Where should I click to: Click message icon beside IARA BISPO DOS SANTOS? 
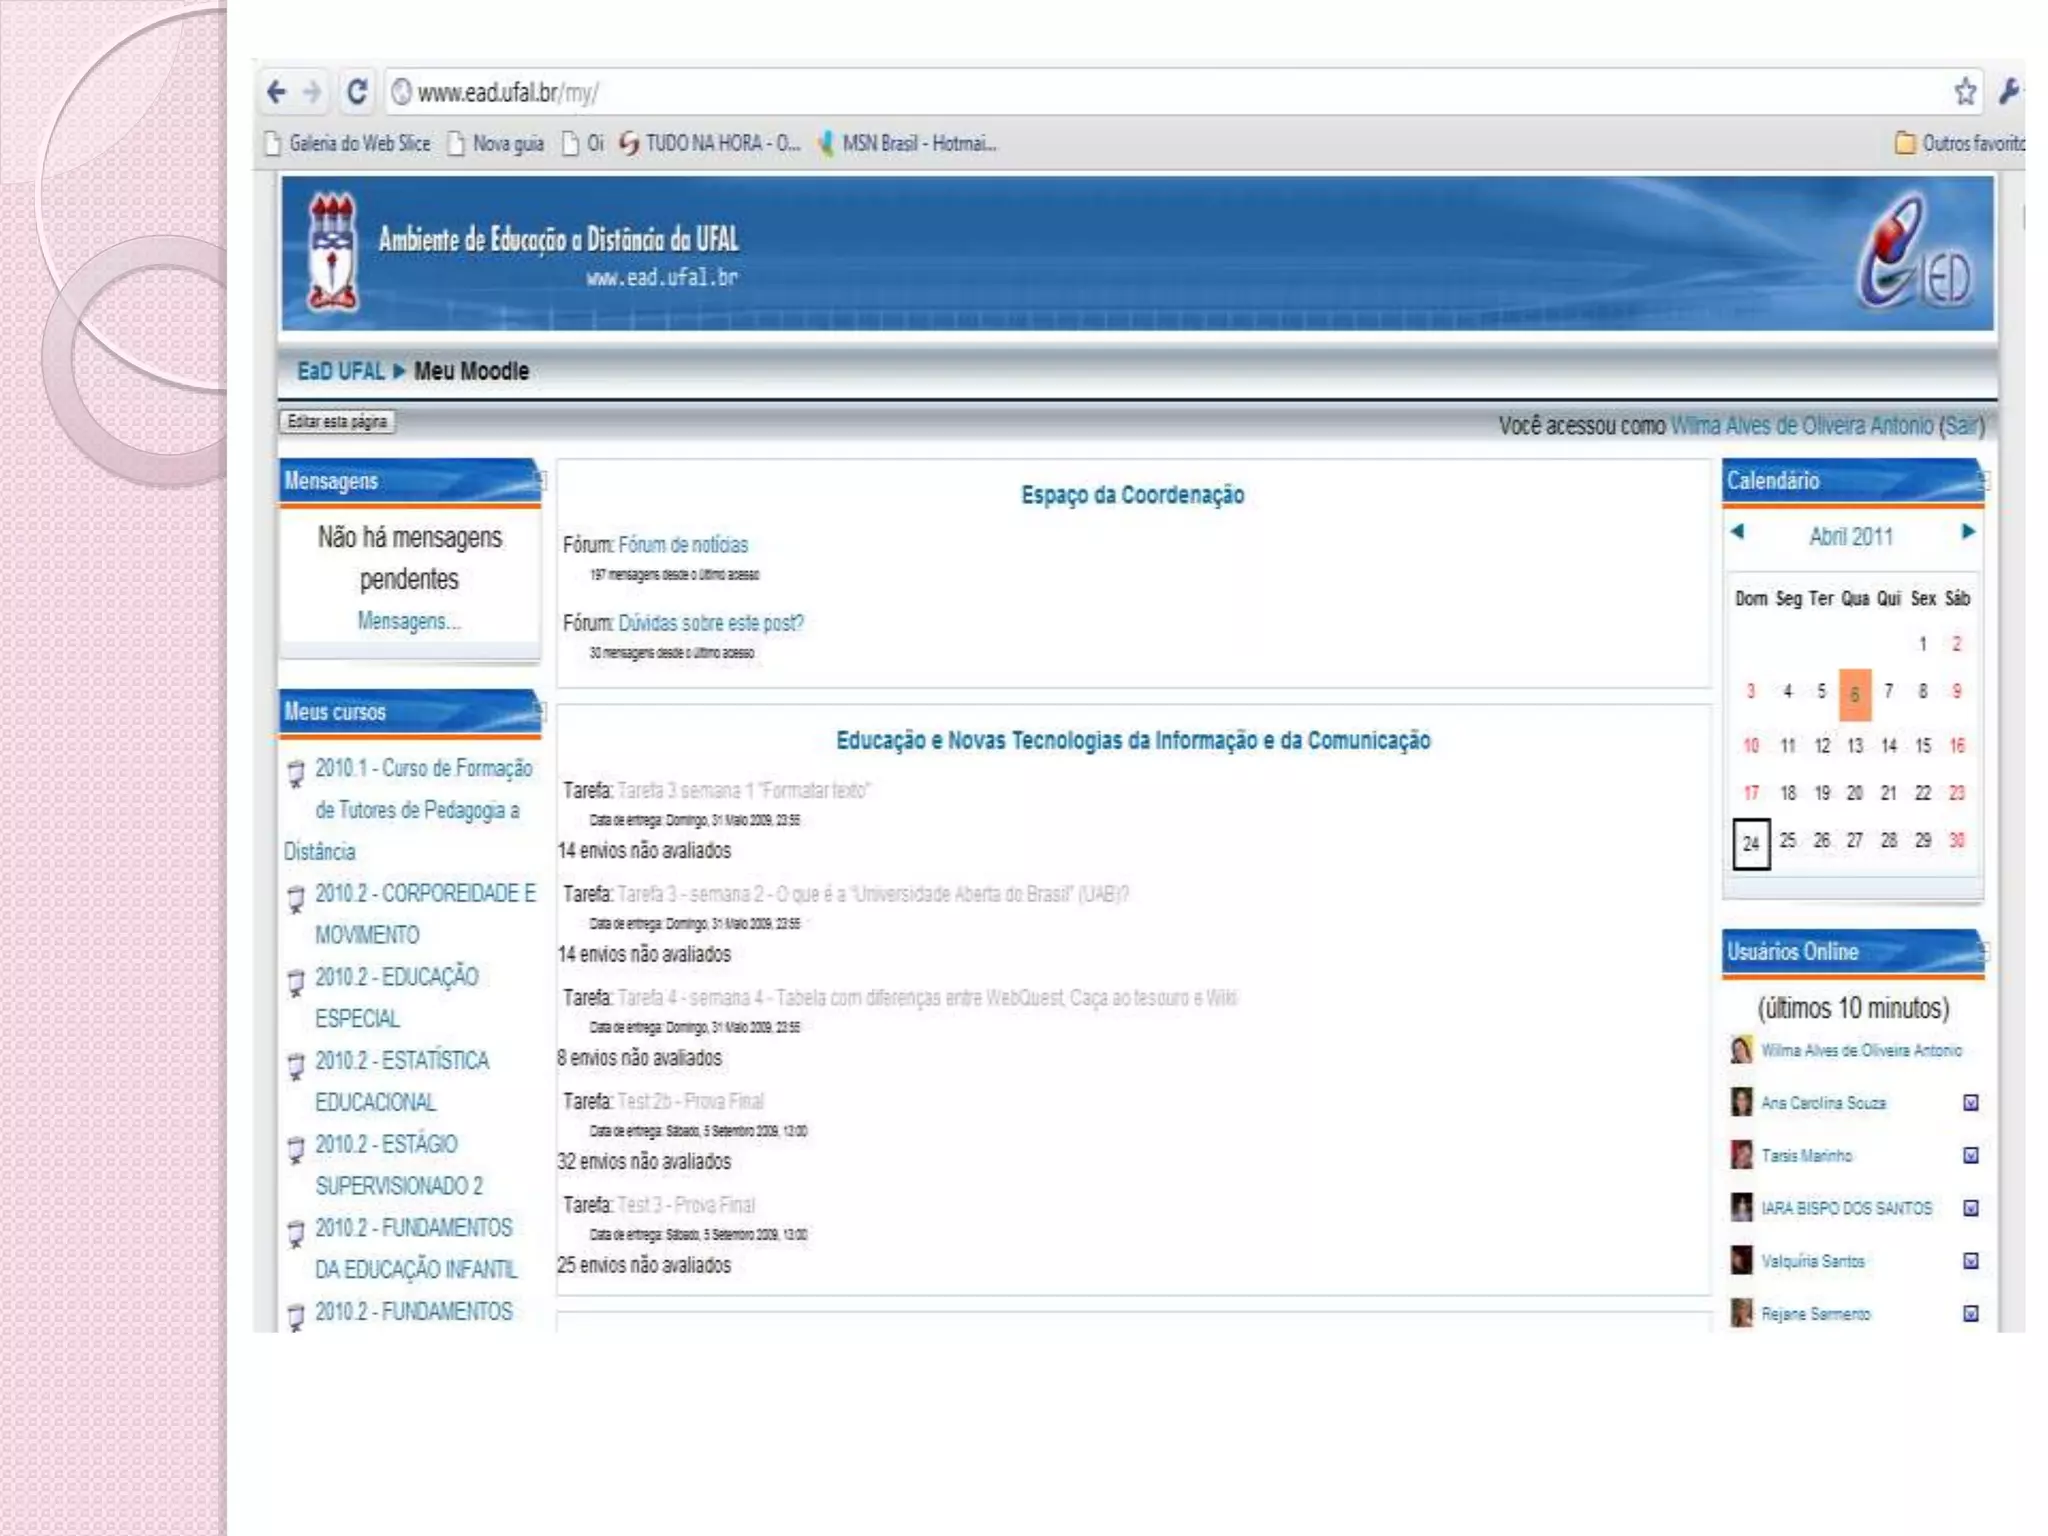click(1970, 1208)
